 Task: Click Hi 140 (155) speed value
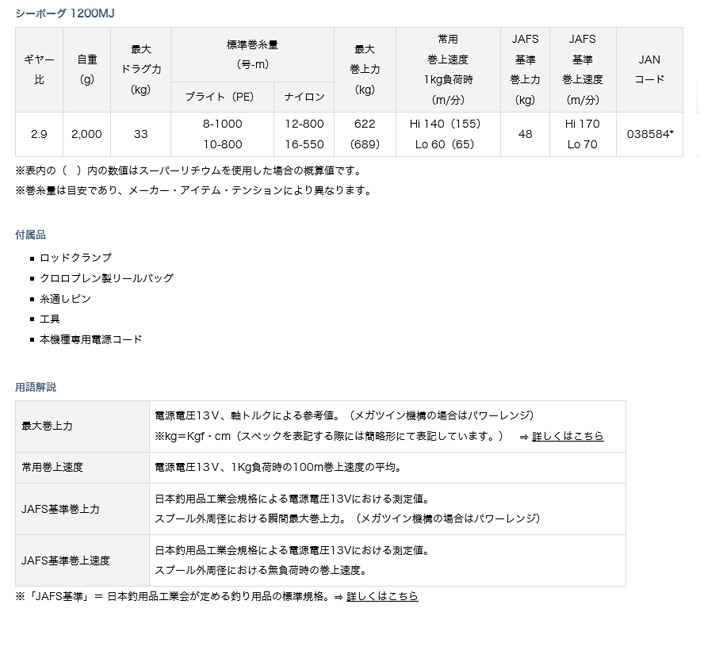coord(445,124)
